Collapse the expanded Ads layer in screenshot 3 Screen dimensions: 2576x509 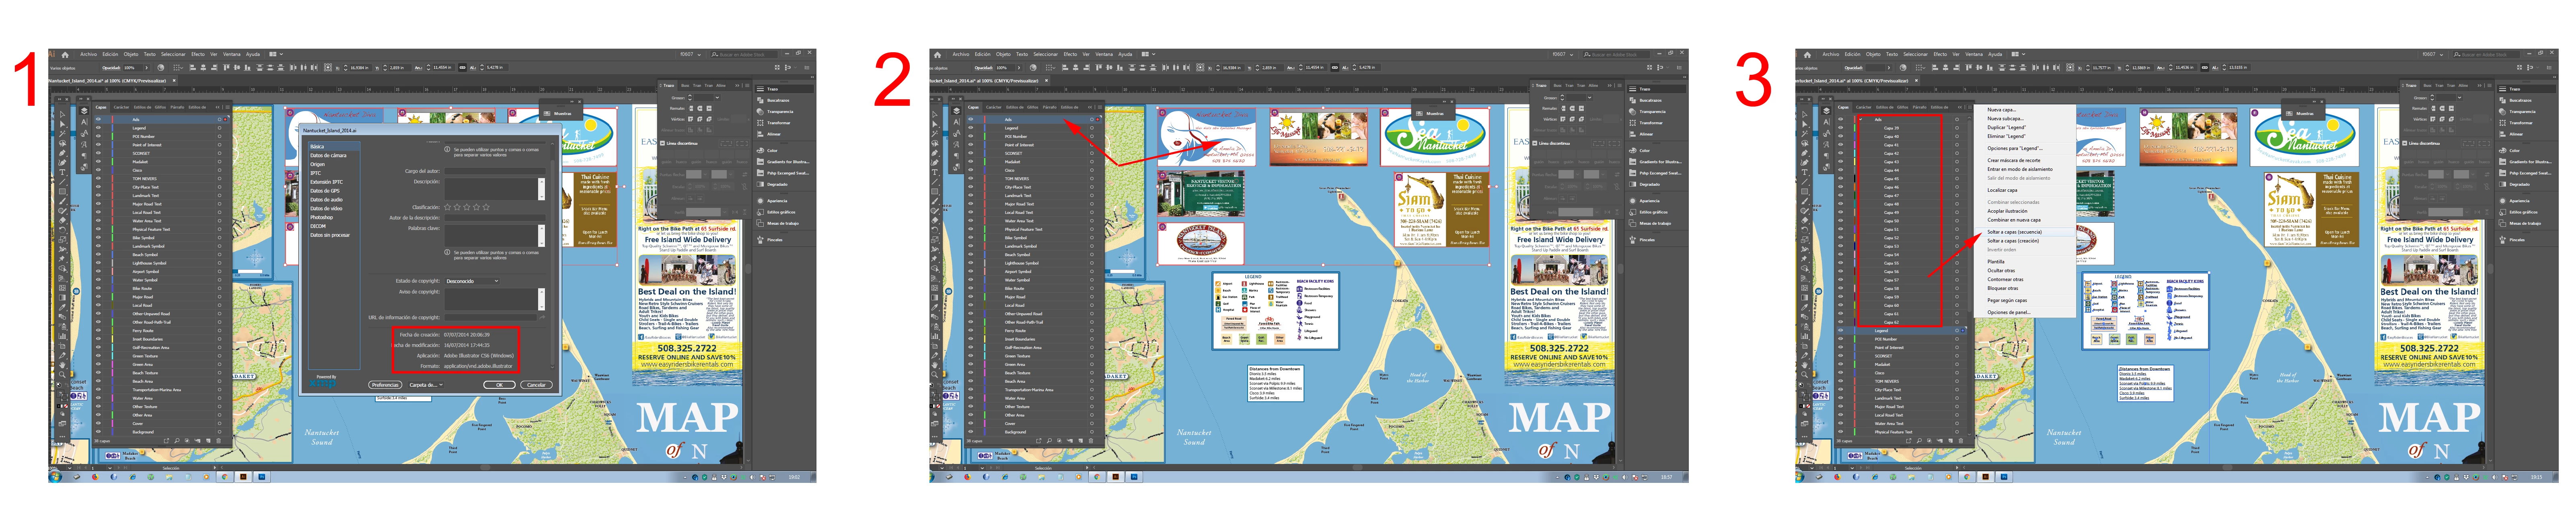tap(1861, 120)
